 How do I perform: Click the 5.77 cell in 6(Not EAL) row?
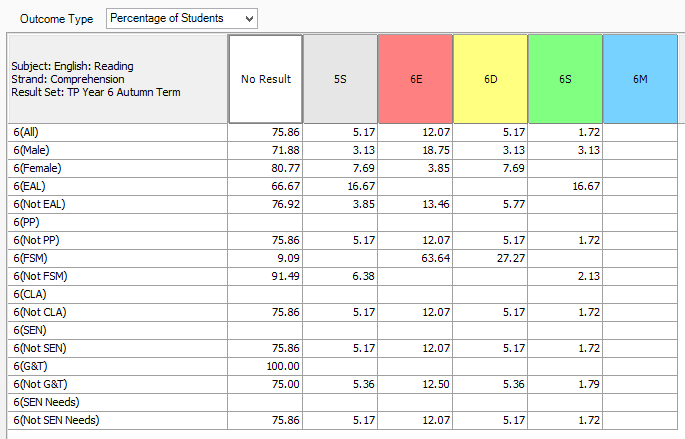point(491,204)
